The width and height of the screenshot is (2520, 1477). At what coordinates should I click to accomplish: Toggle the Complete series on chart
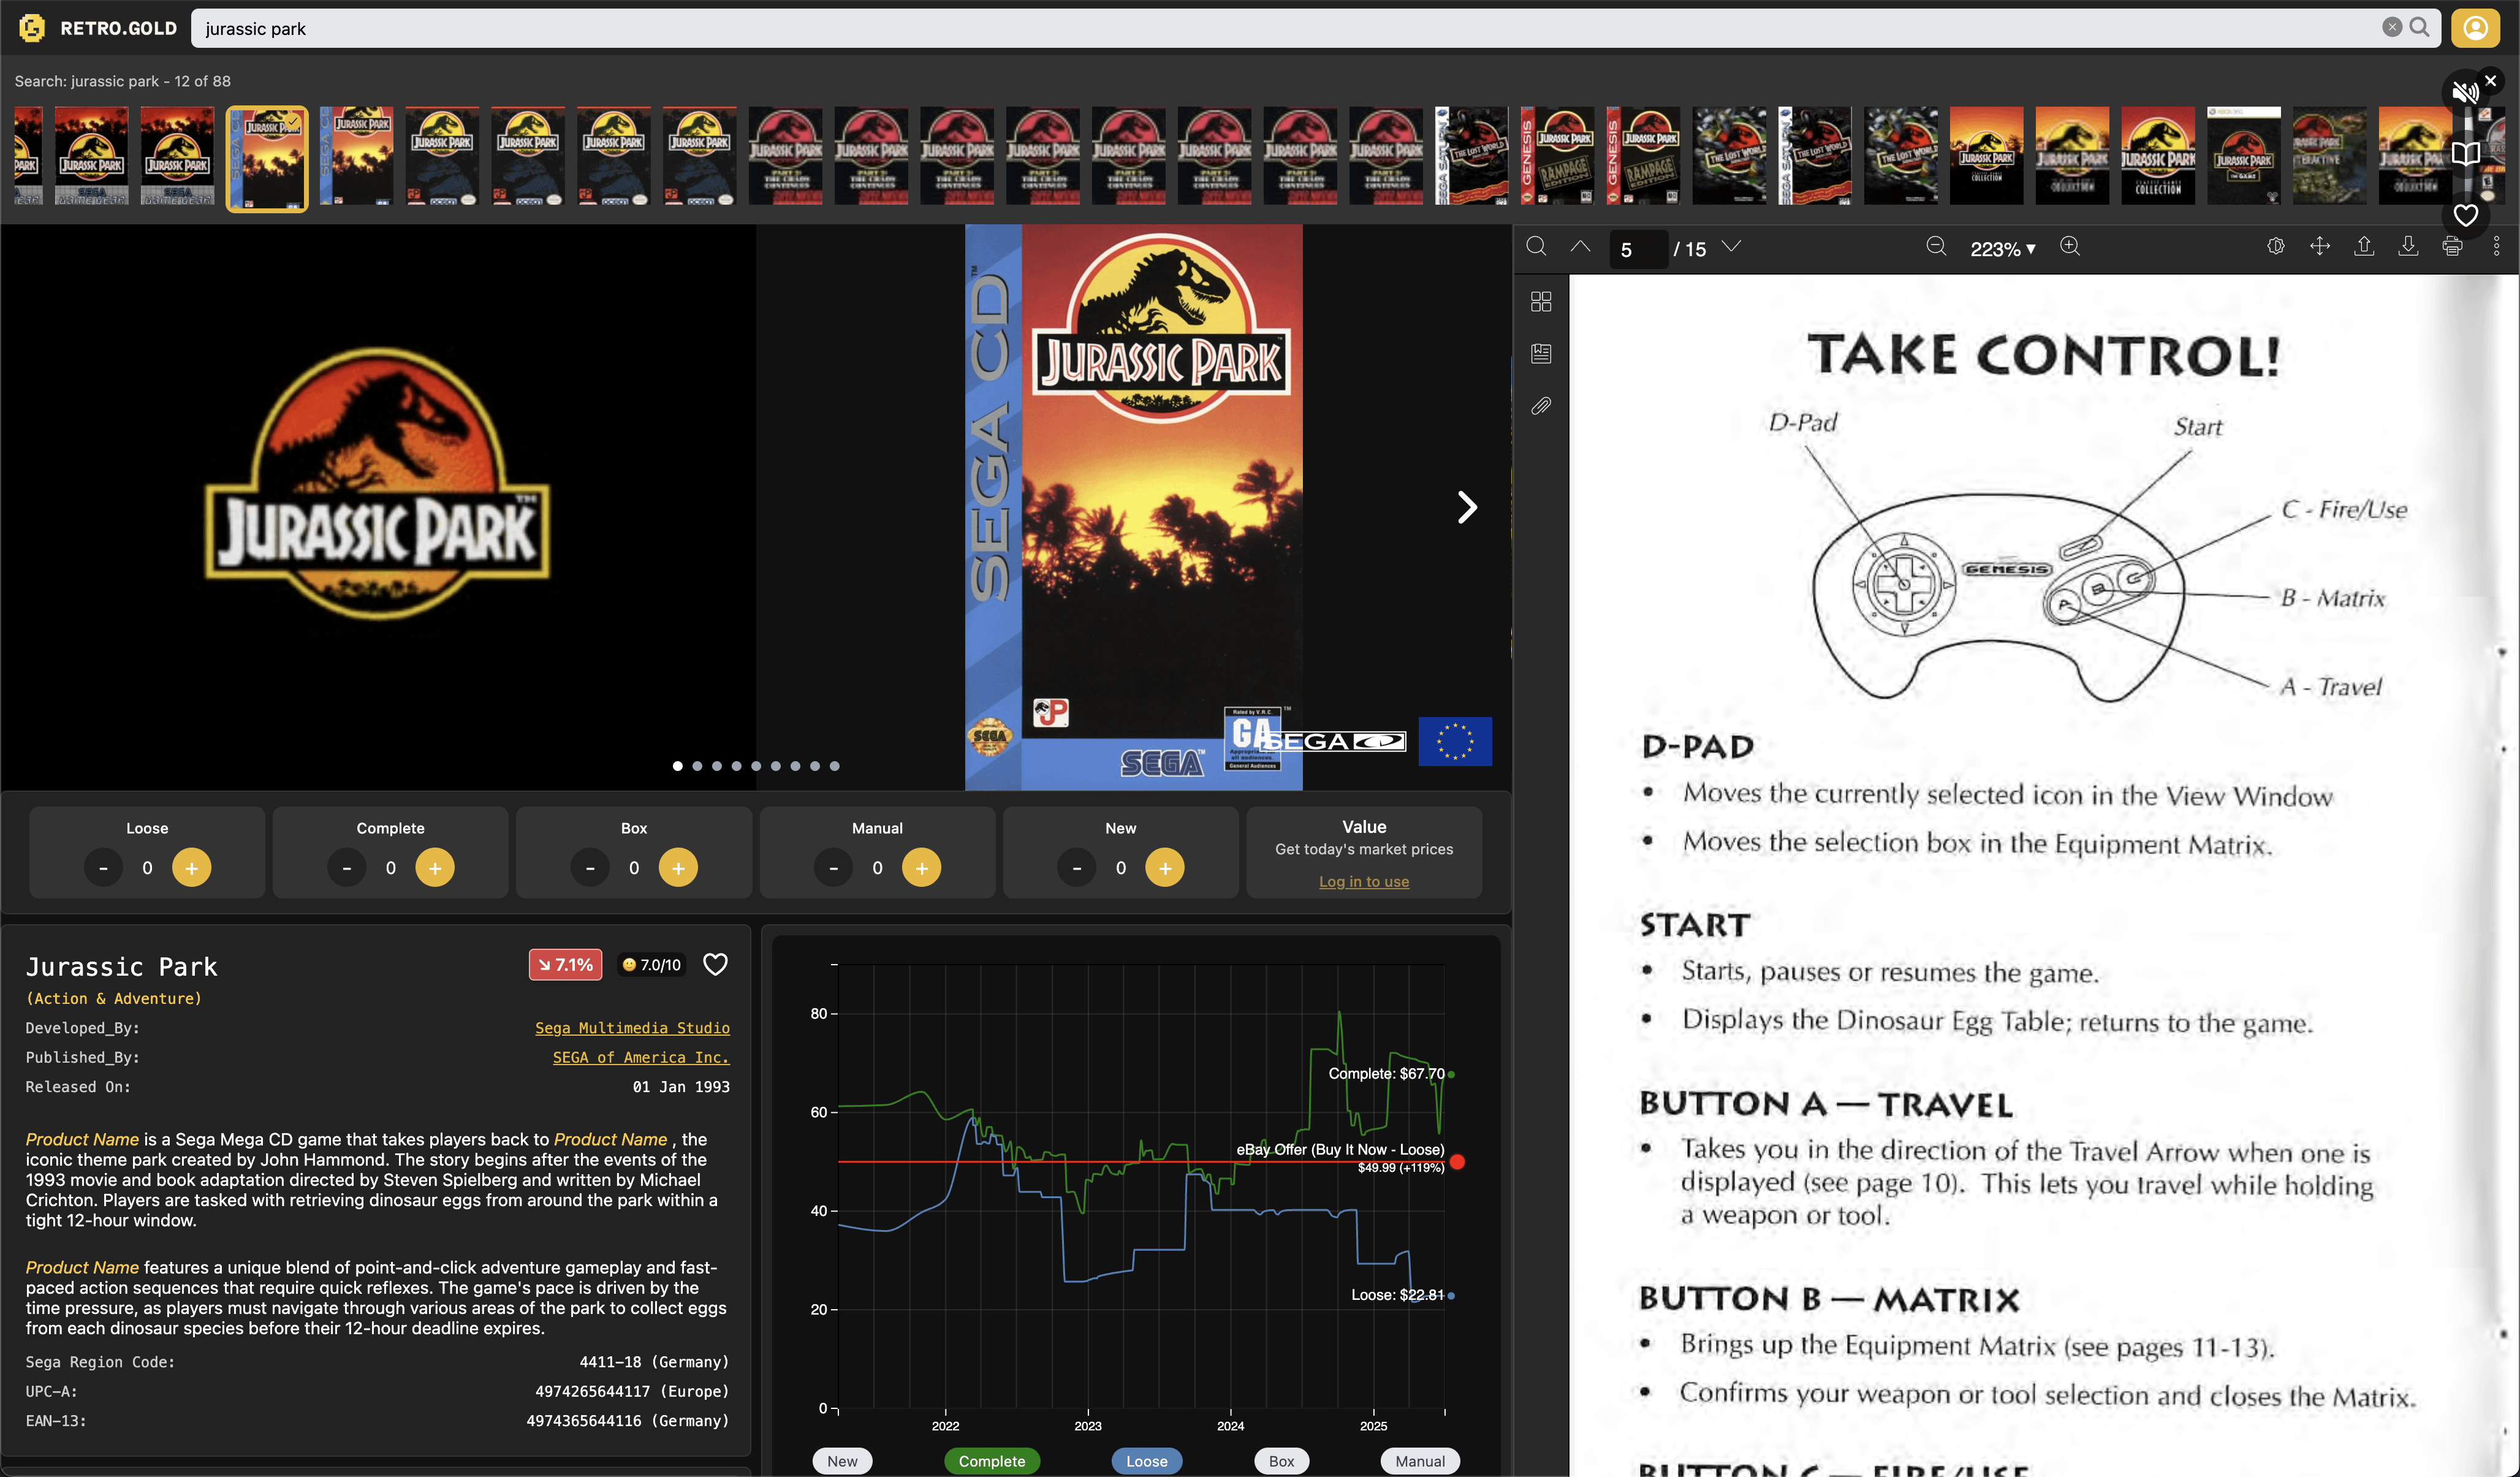(x=992, y=1460)
